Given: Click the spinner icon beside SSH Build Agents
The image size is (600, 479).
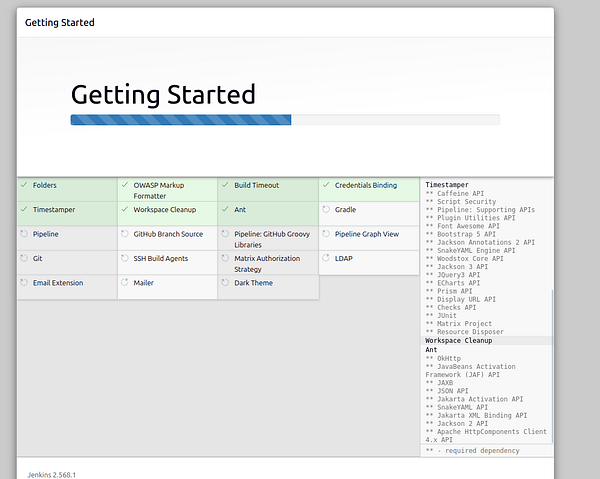Looking at the screenshot, I should (125, 258).
